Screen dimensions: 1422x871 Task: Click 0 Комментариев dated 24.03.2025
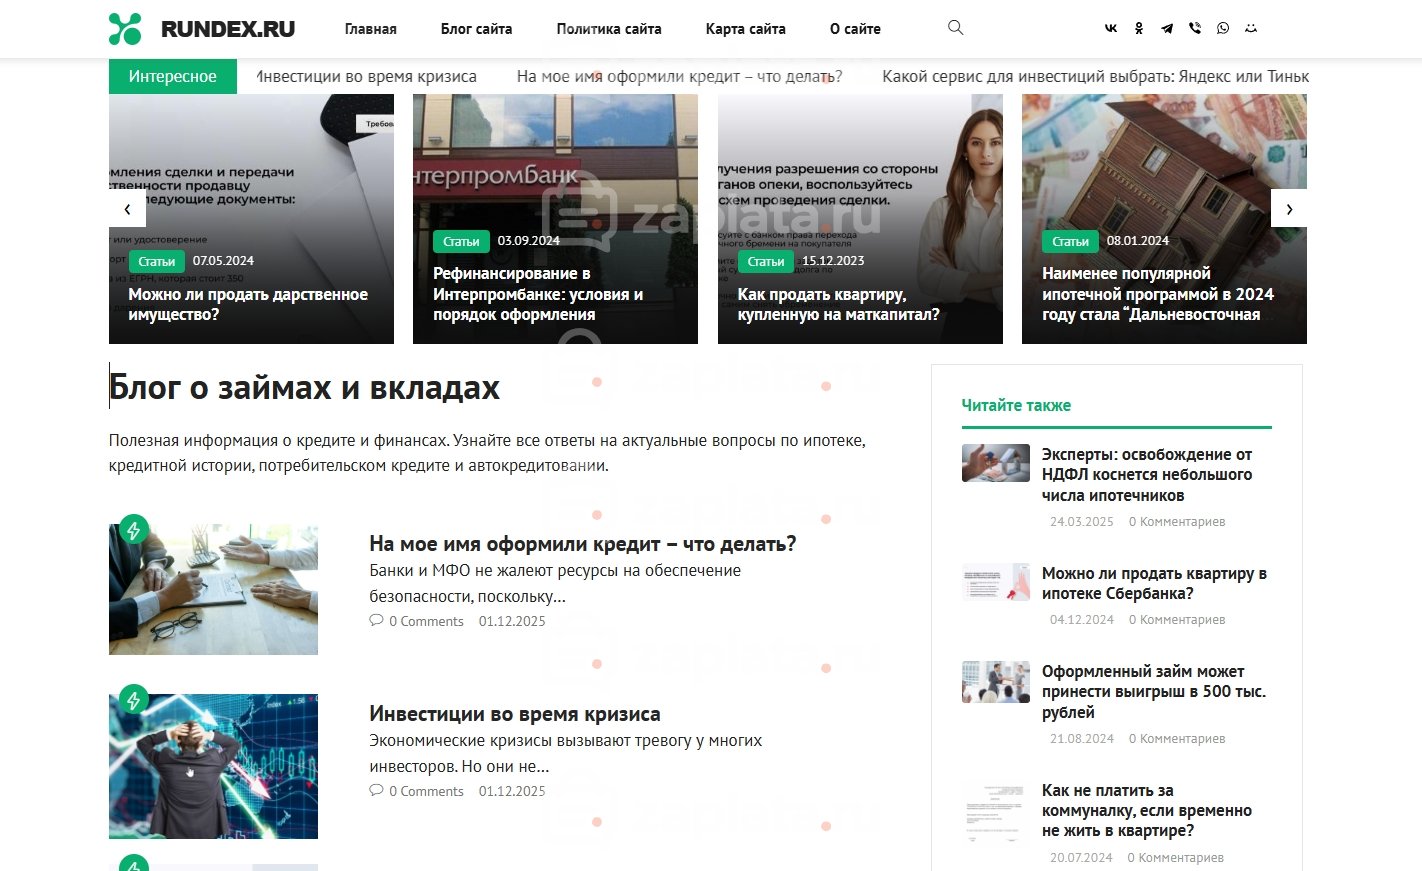coord(1177,522)
